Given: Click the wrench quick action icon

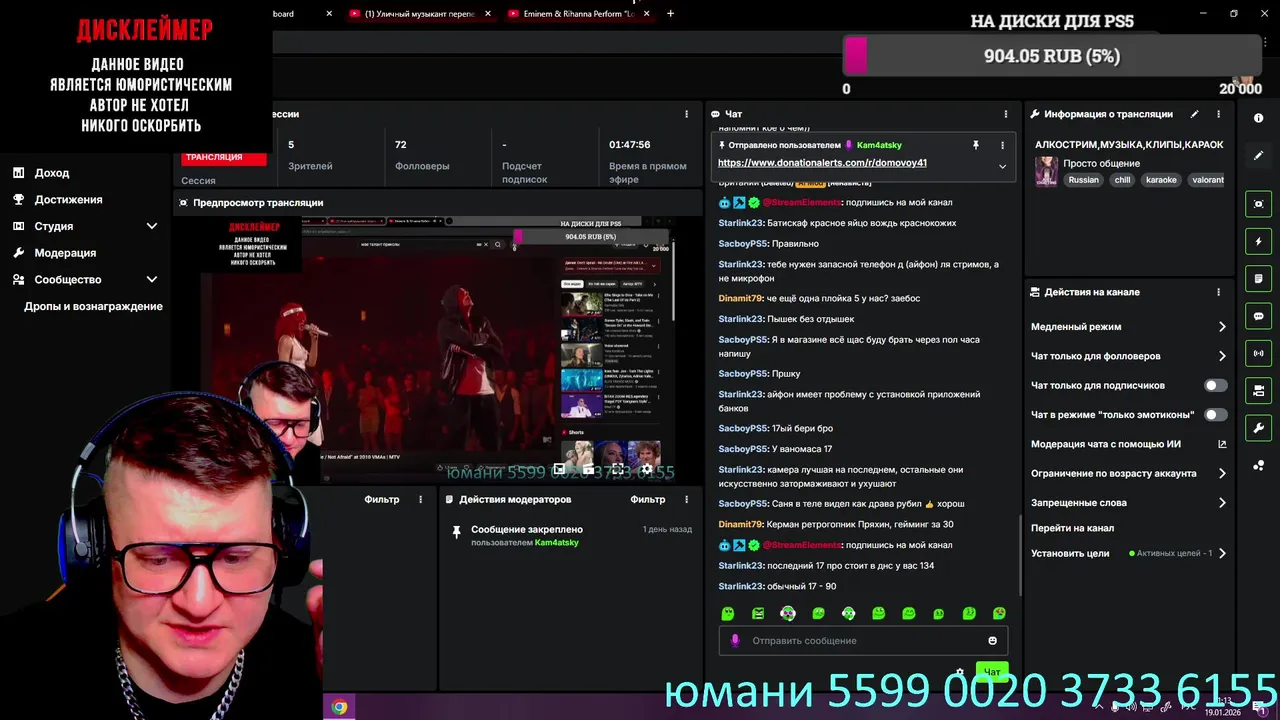Looking at the screenshot, I should pyautogui.click(x=1258, y=428).
